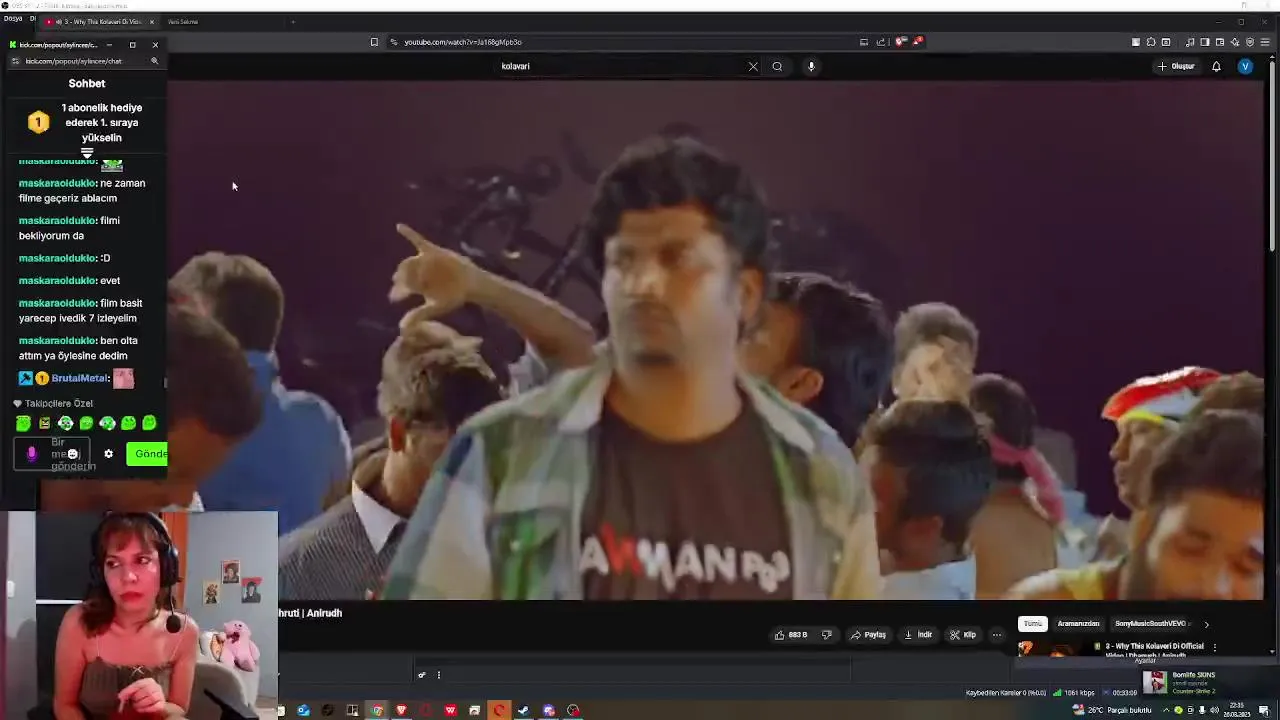Show more filter chips with right chevron
This screenshot has width=1280, height=720.
[x=1206, y=624]
